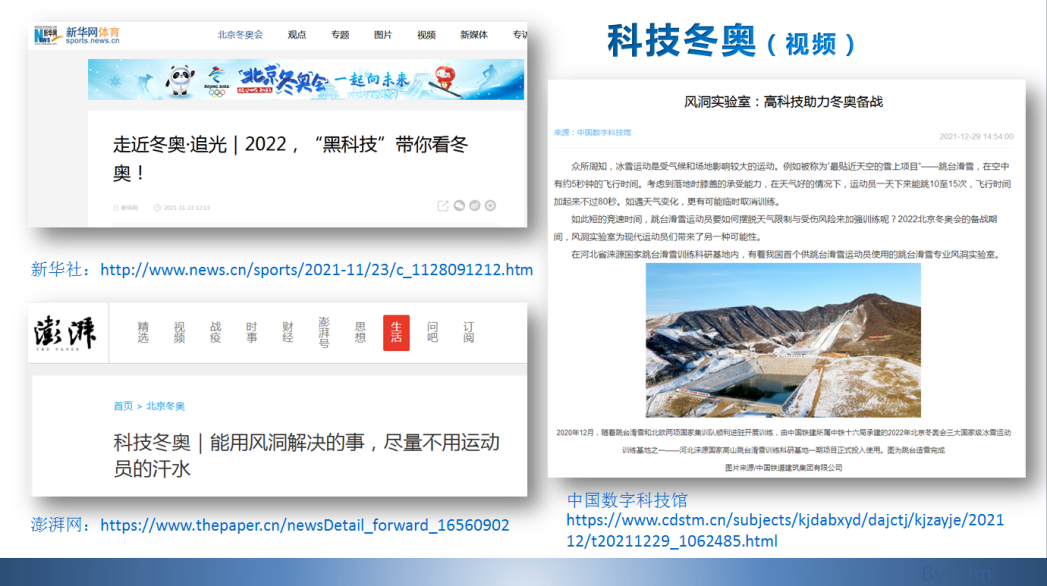
Task: Share Xinhua article via Weibo icon
Action: pyautogui.click(x=475, y=206)
